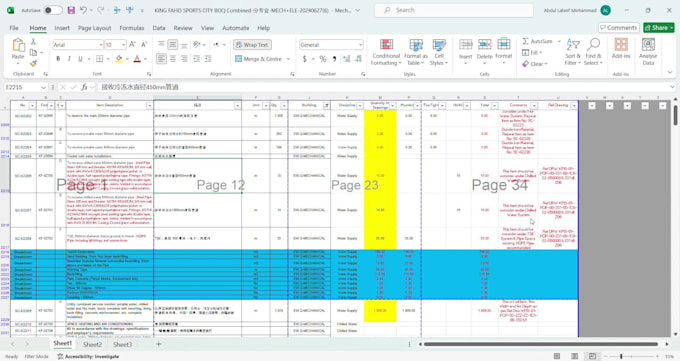The image size is (680, 361).
Task: Expand the formula bar
Action: [672, 87]
